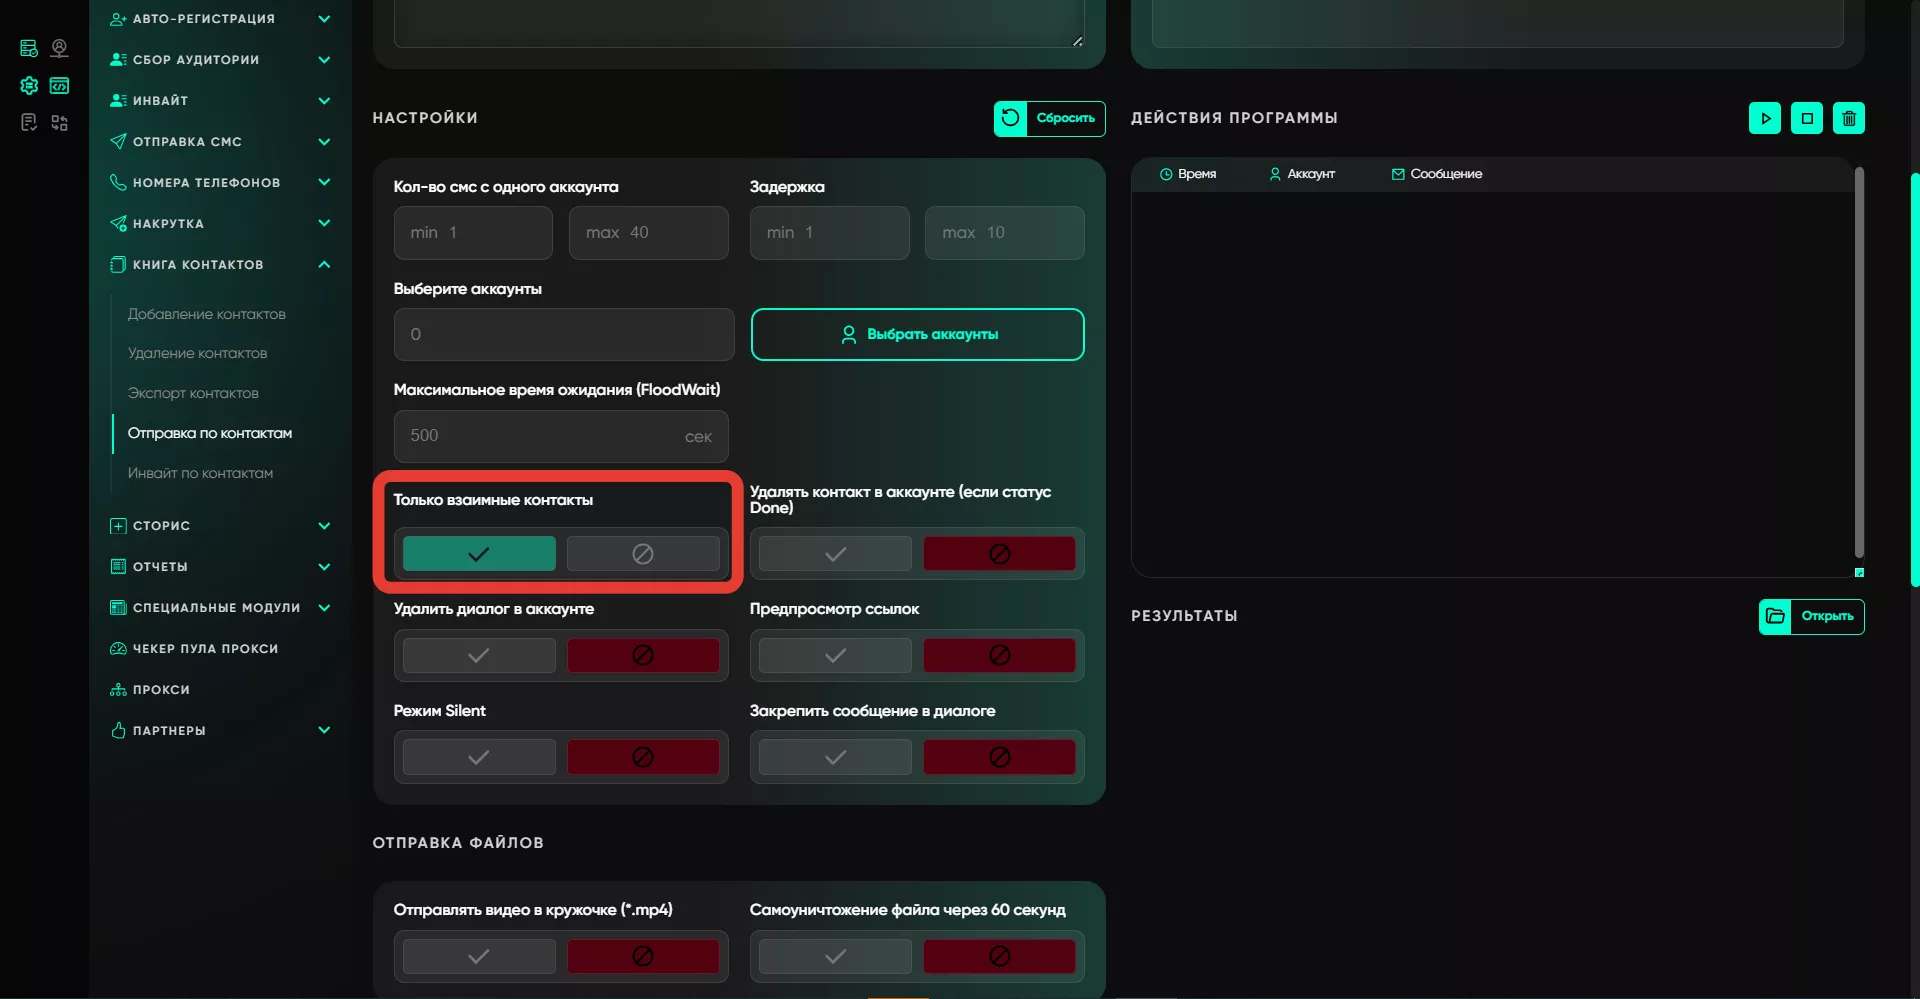The width and height of the screenshot is (1920, 999).
Task: Open the Чекер пула прокси section
Action: [205, 649]
